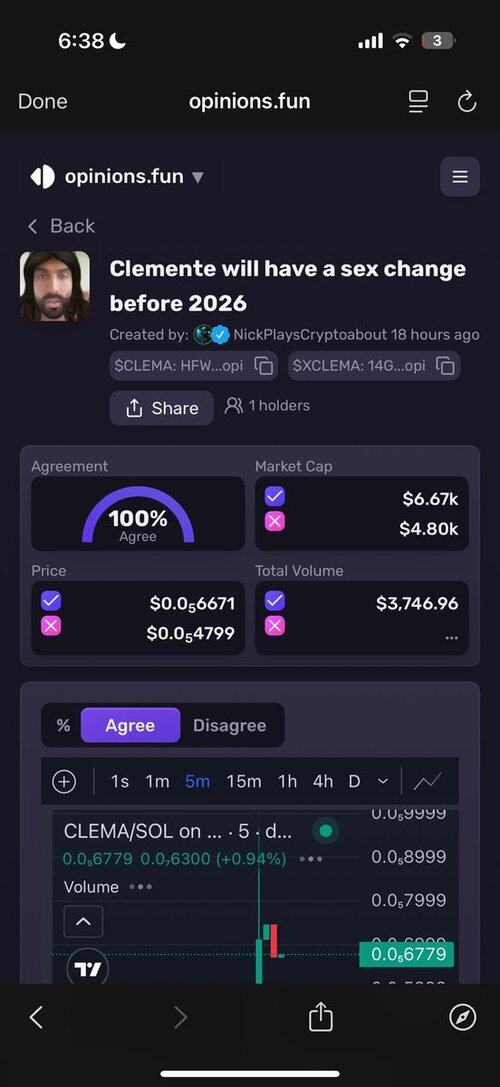Open the hamburger menu button
Viewport: 500px width, 1087px height.
pyautogui.click(x=460, y=177)
